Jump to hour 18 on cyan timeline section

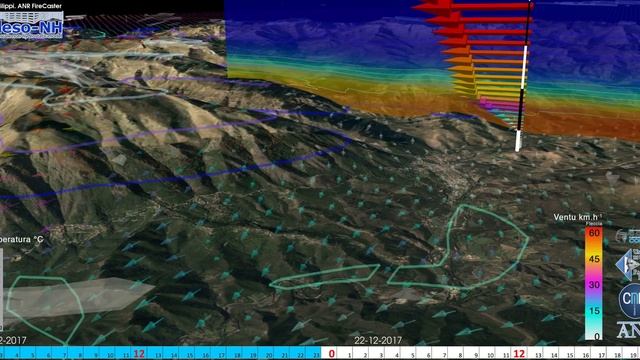point(237,356)
